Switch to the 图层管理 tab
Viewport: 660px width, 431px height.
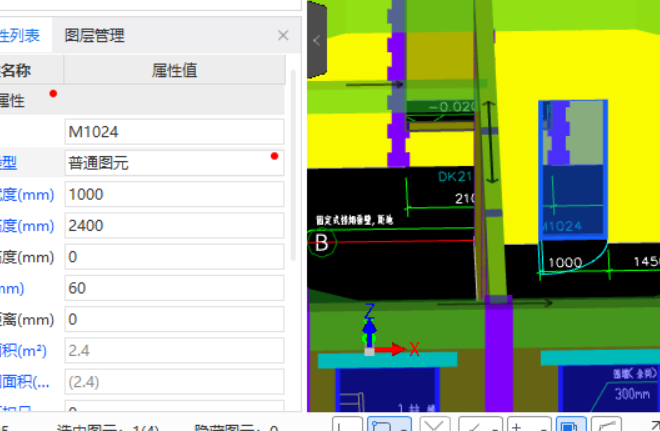(x=94, y=35)
